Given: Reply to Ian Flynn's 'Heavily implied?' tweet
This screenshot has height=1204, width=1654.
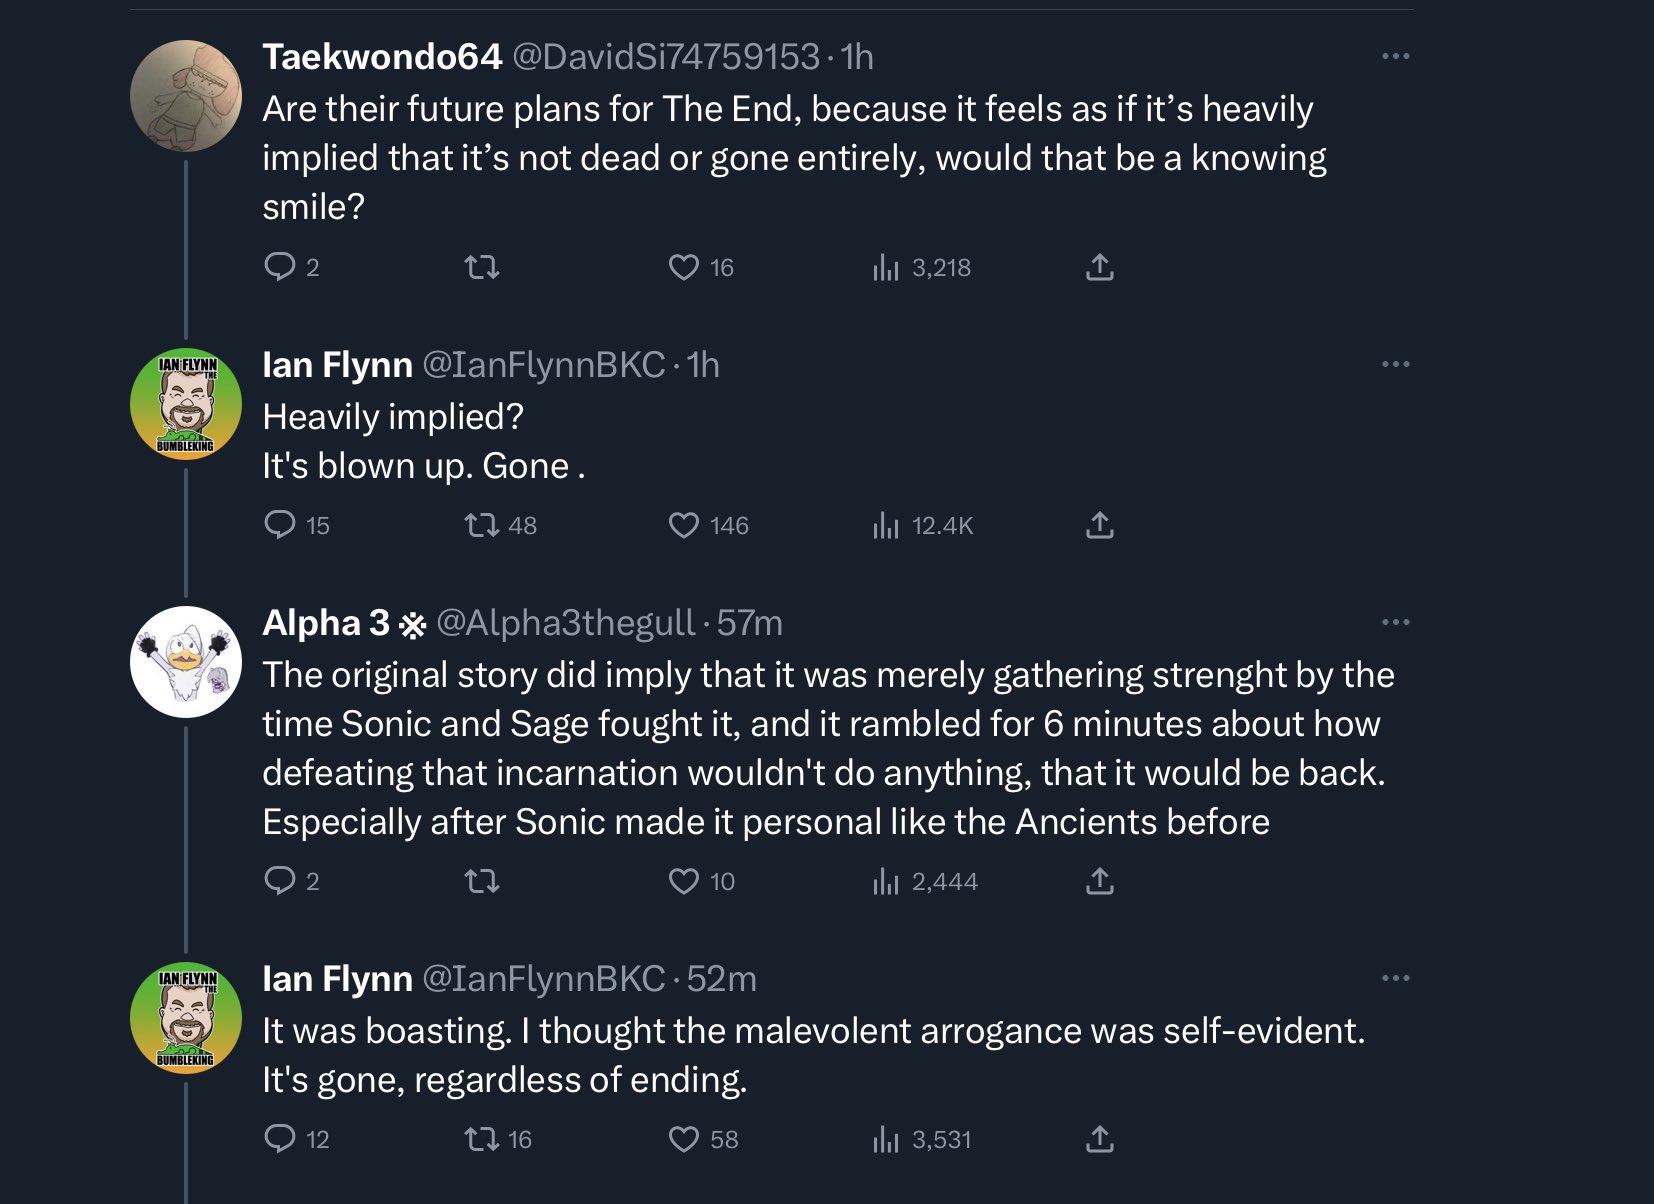Looking at the screenshot, I should click(279, 525).
